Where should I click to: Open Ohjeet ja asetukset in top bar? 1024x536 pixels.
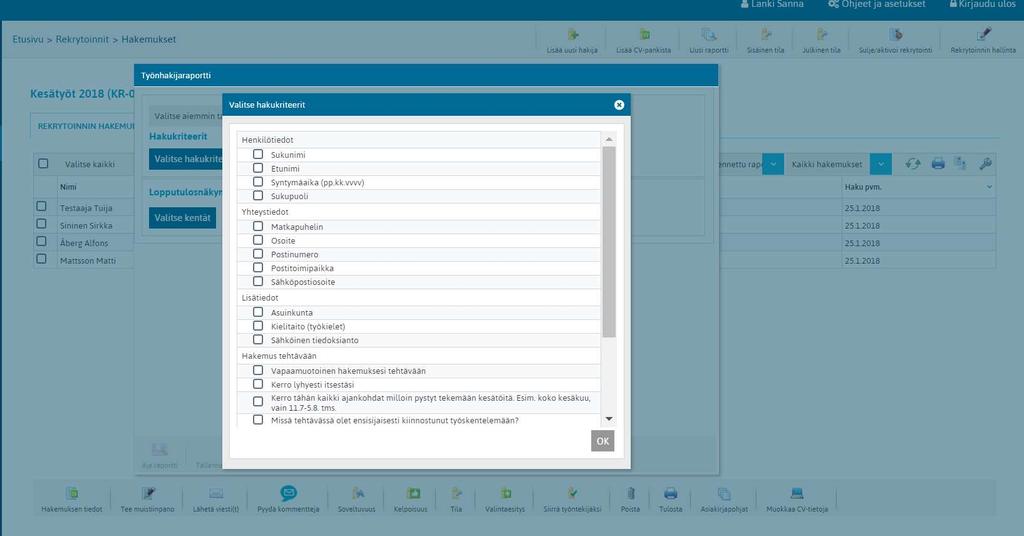[x=877, y=5]
